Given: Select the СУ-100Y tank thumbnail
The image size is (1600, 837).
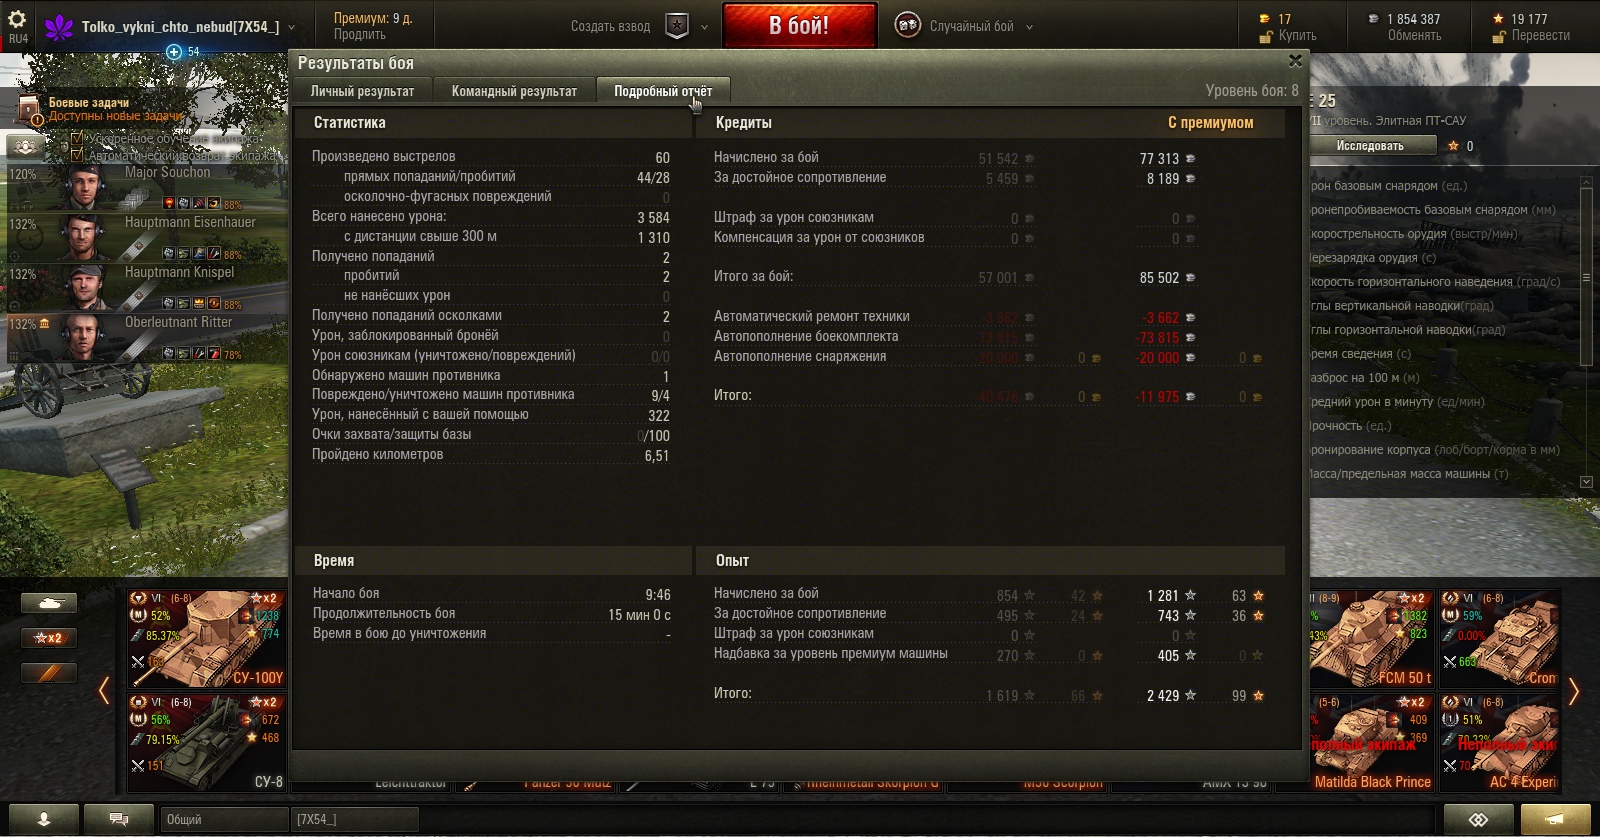Looking at the screenshot, I should pos(207,638).
